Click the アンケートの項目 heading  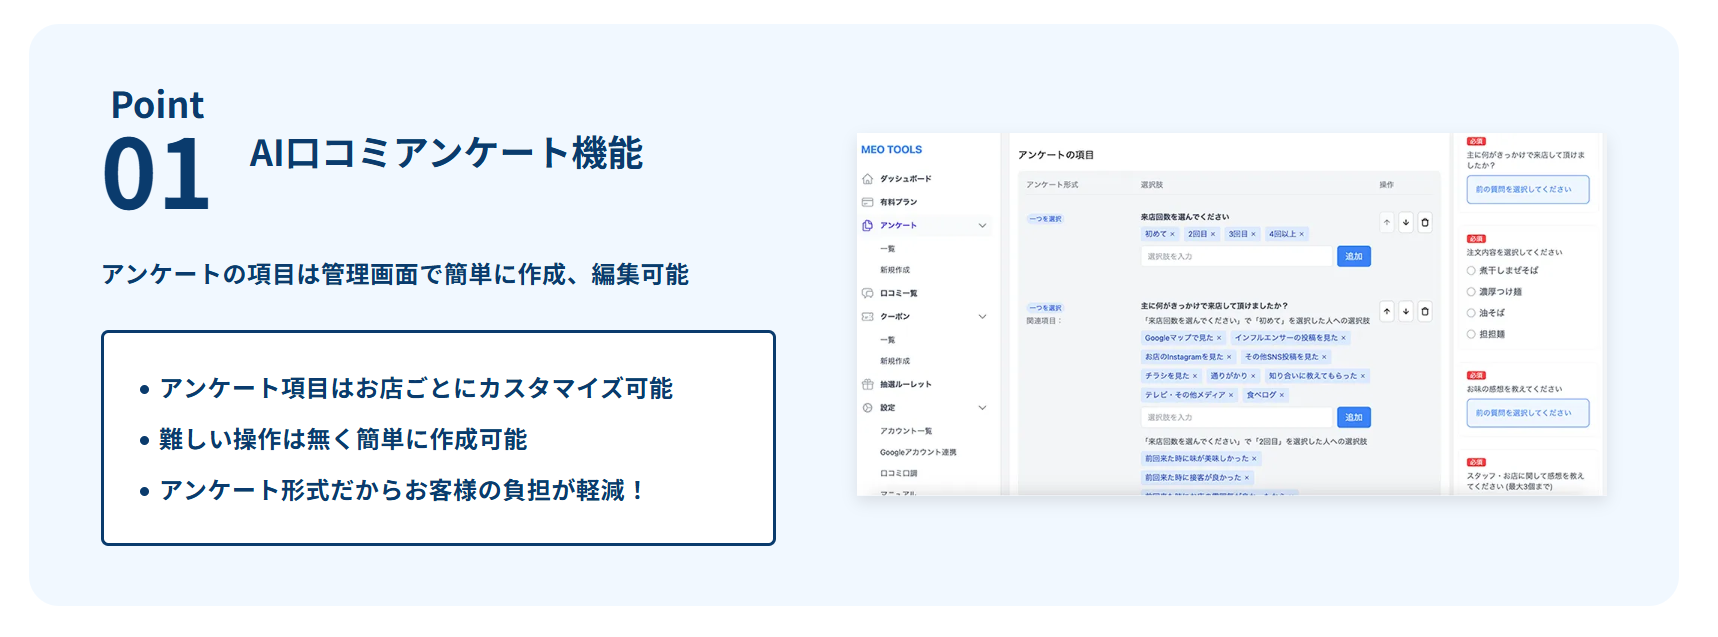(1056, 155)
